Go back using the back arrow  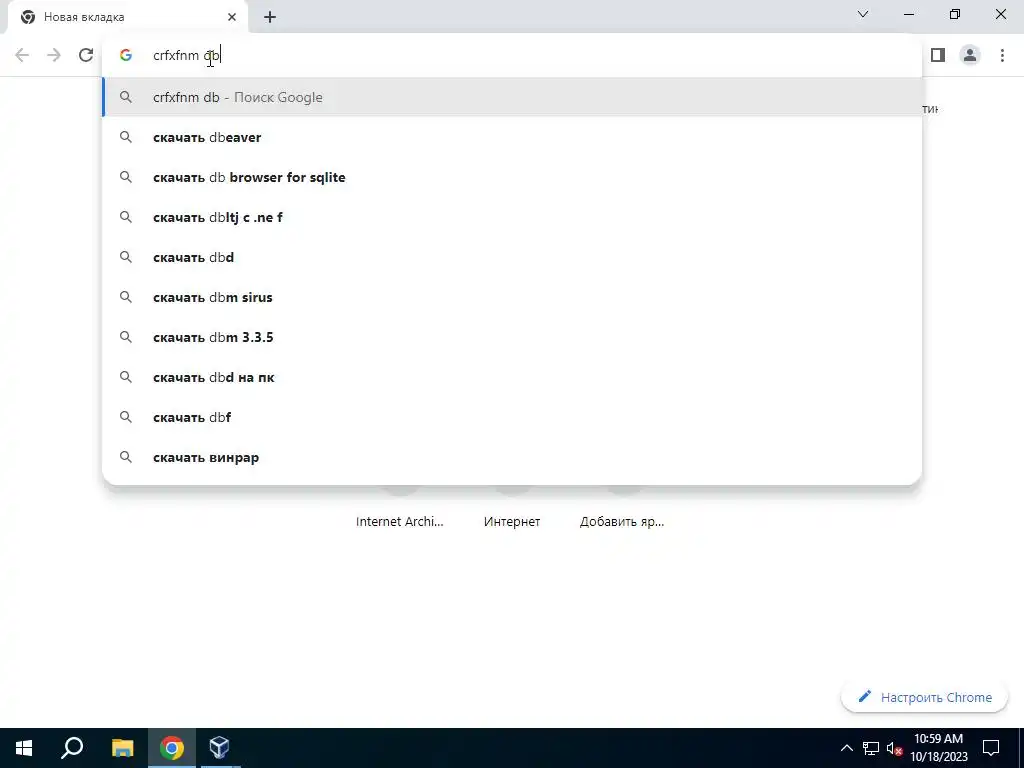click(22, 56)
